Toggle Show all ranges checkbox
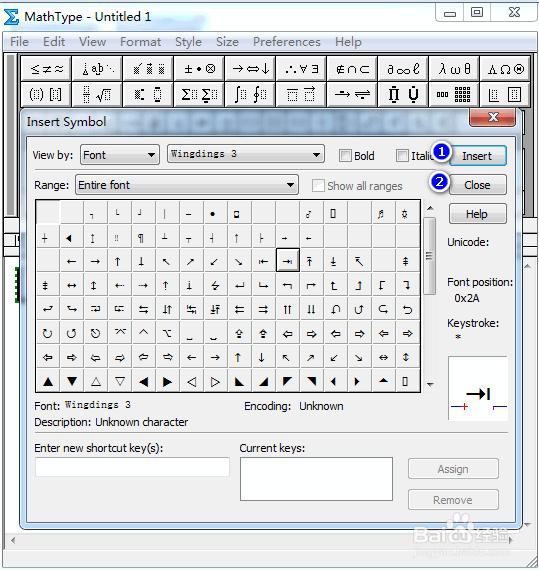The height and width of the screenshot is (570, 539). (x=318, y=185)
